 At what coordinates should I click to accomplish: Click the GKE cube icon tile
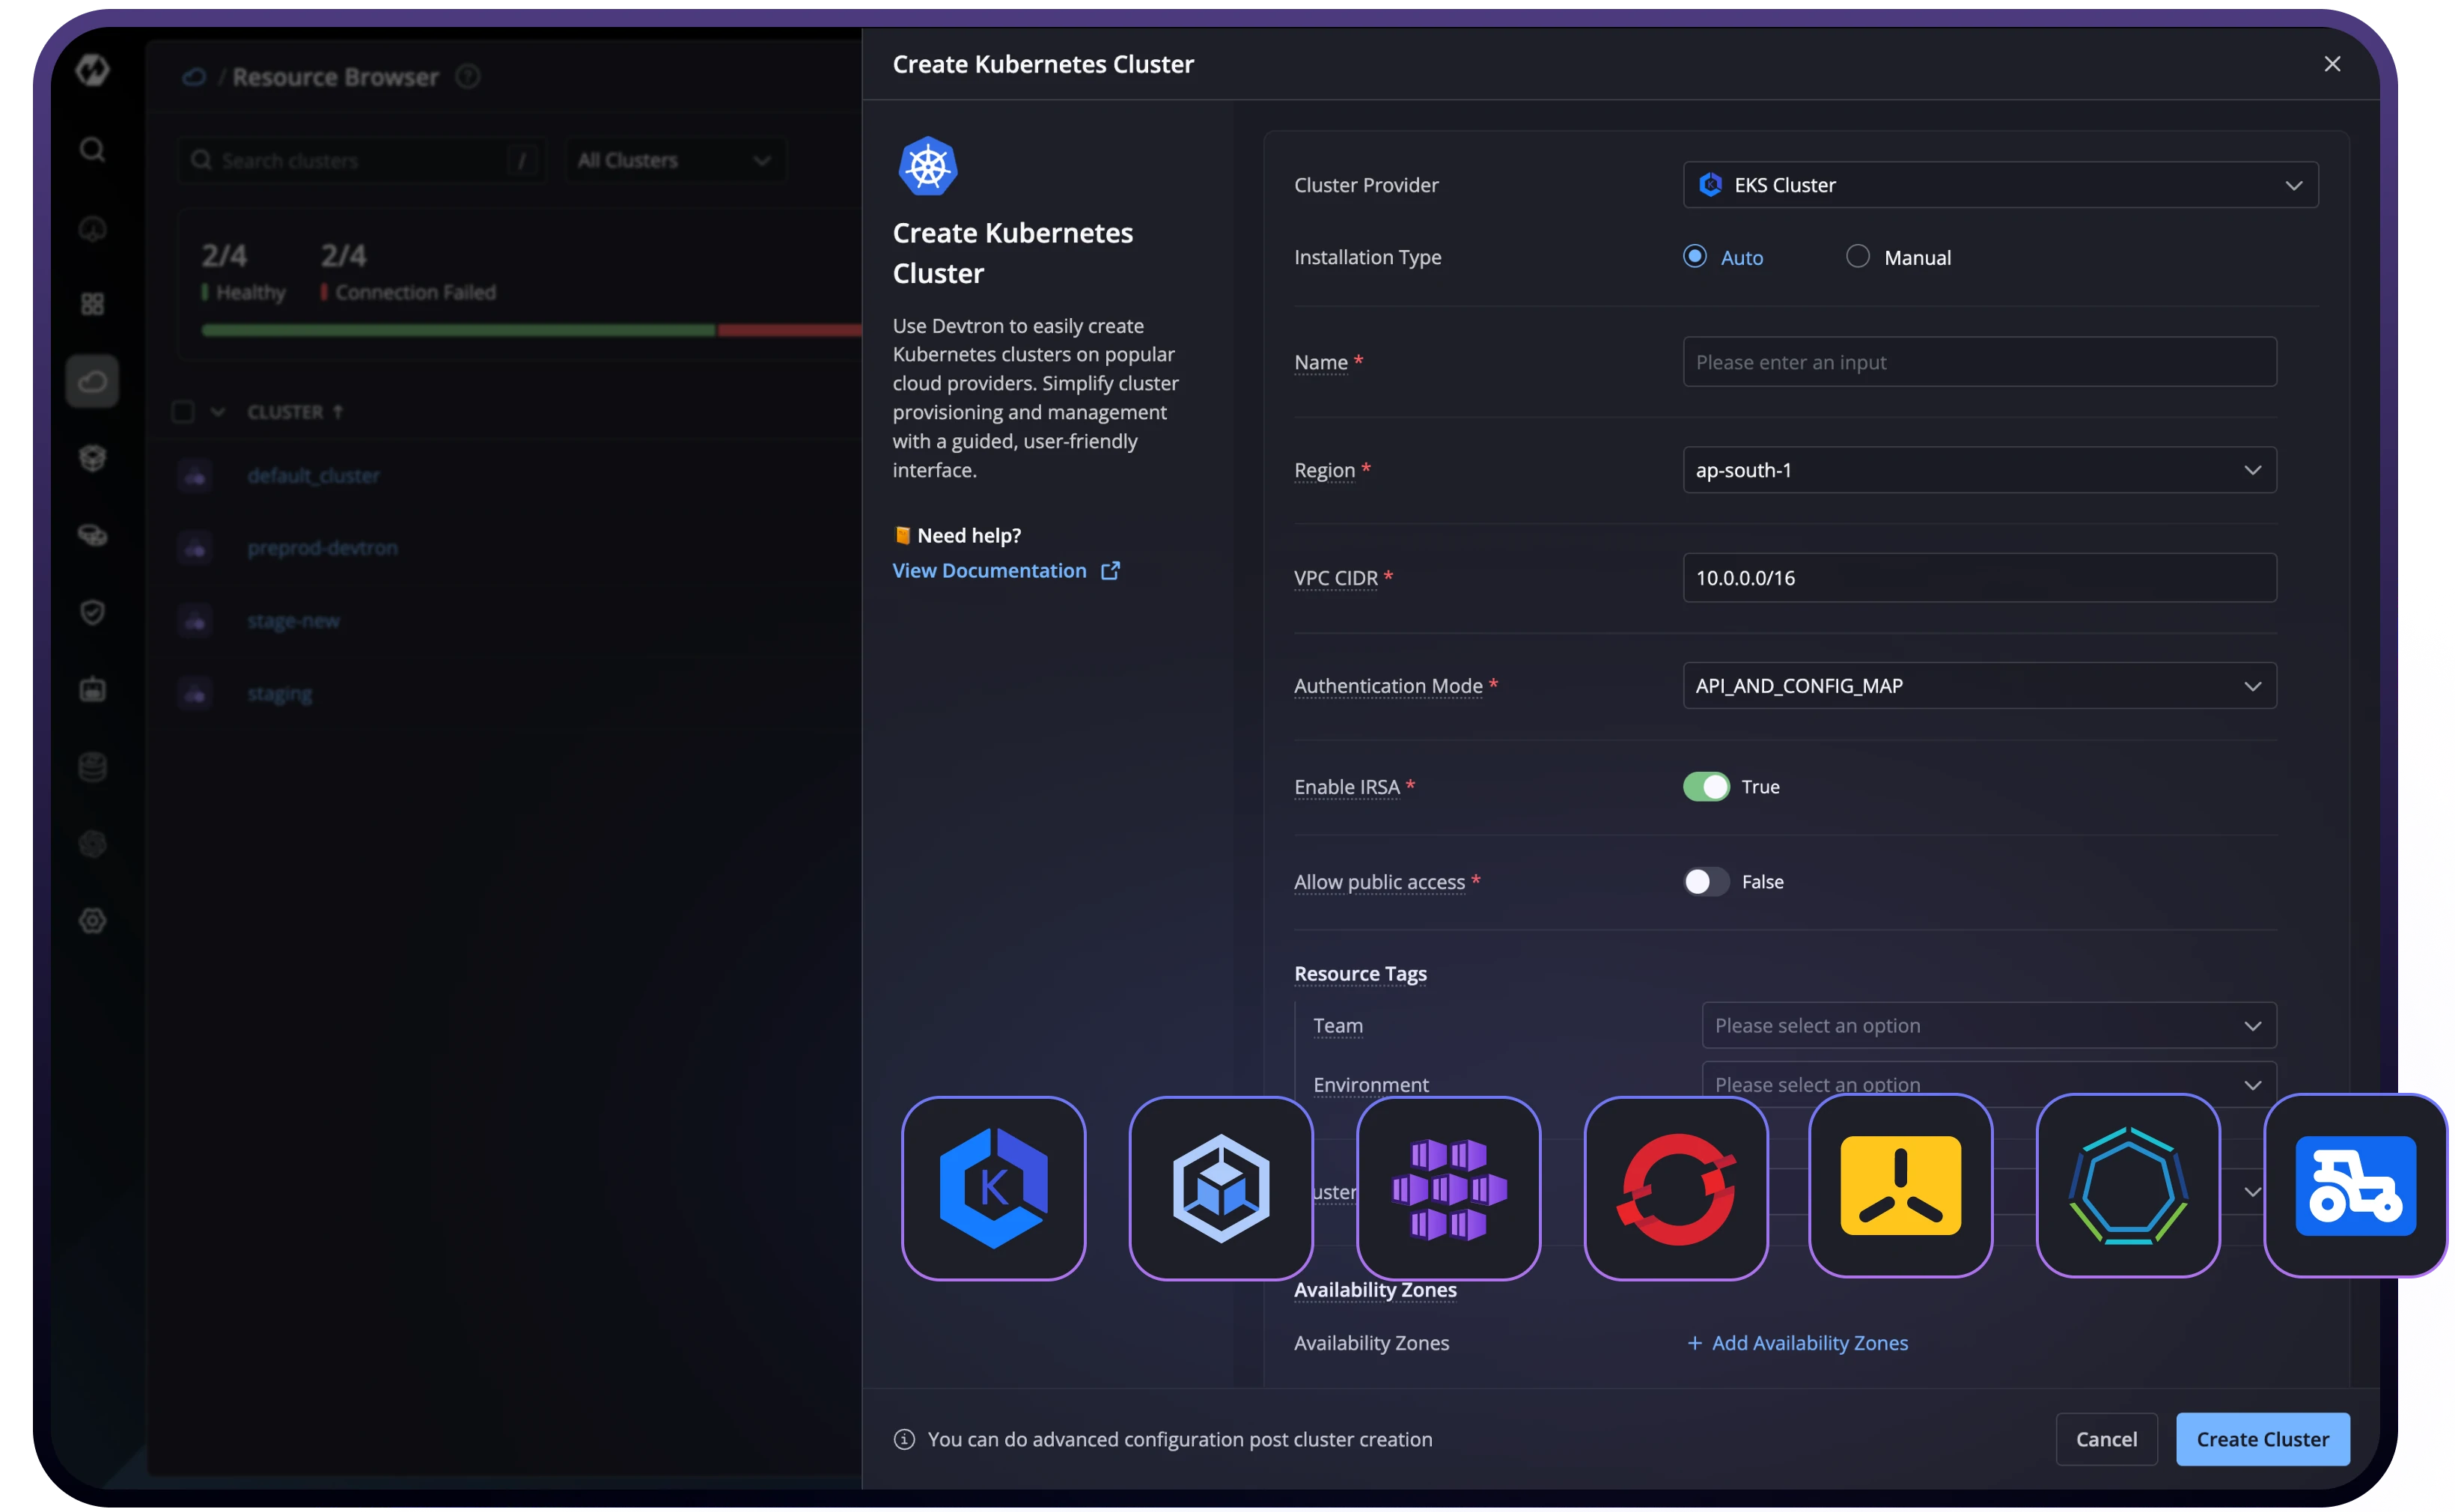click(1220, 1188)
